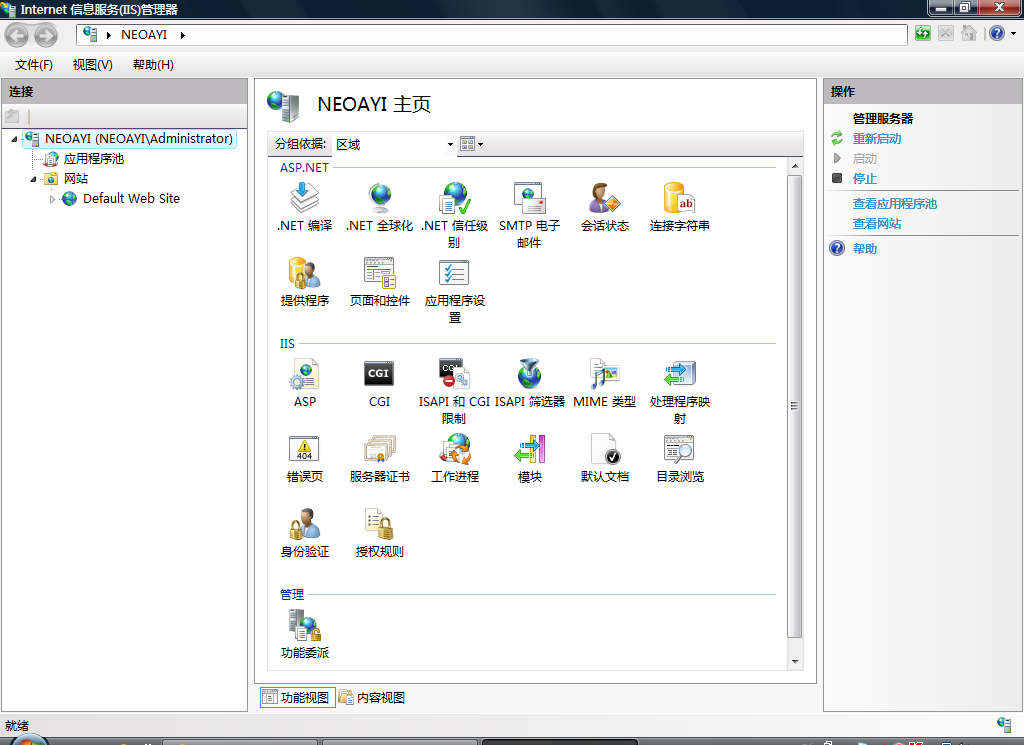Click 重新启动 in actions pane
Image resolution: width=1024 pixels, height=745 pixels.
tap(876, 139)
